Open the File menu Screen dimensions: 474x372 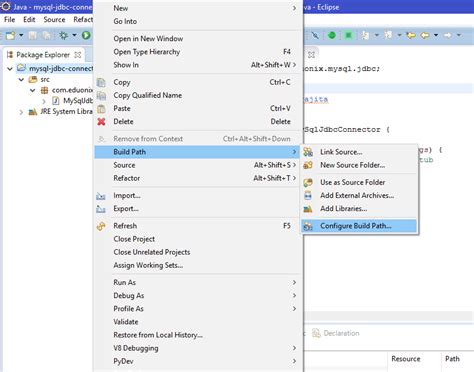(x=9, y=20)
